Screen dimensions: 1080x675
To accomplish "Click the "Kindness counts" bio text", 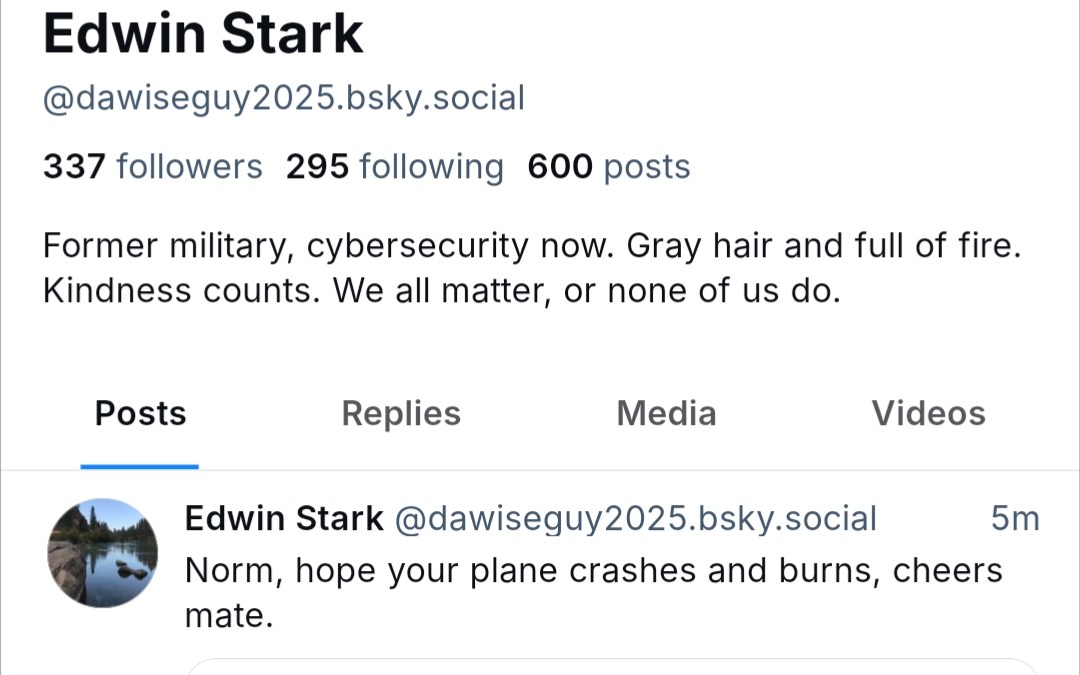I will tap(182, 290).
